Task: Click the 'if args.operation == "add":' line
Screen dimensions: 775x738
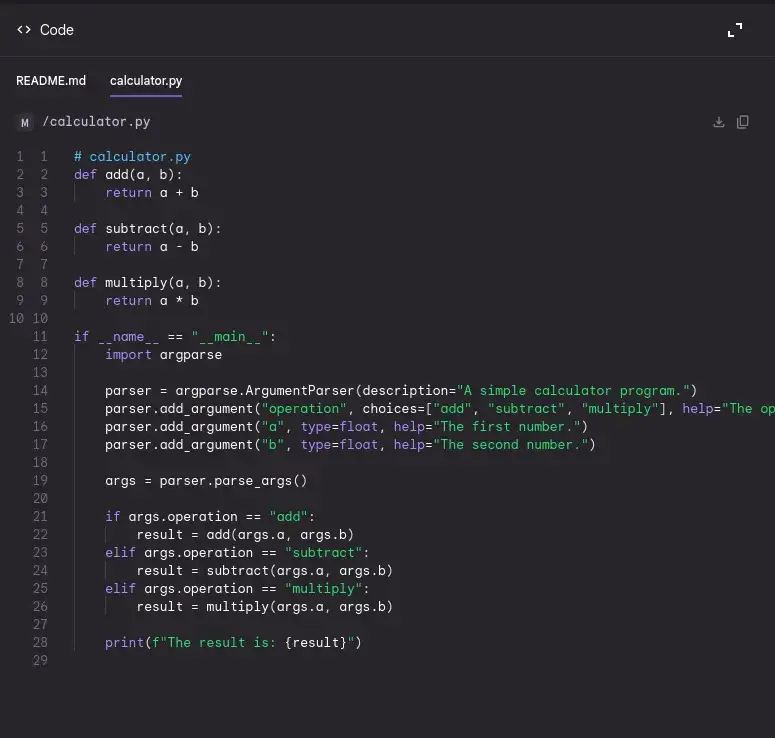Action: pyautogui.click(x=210, y=517)
